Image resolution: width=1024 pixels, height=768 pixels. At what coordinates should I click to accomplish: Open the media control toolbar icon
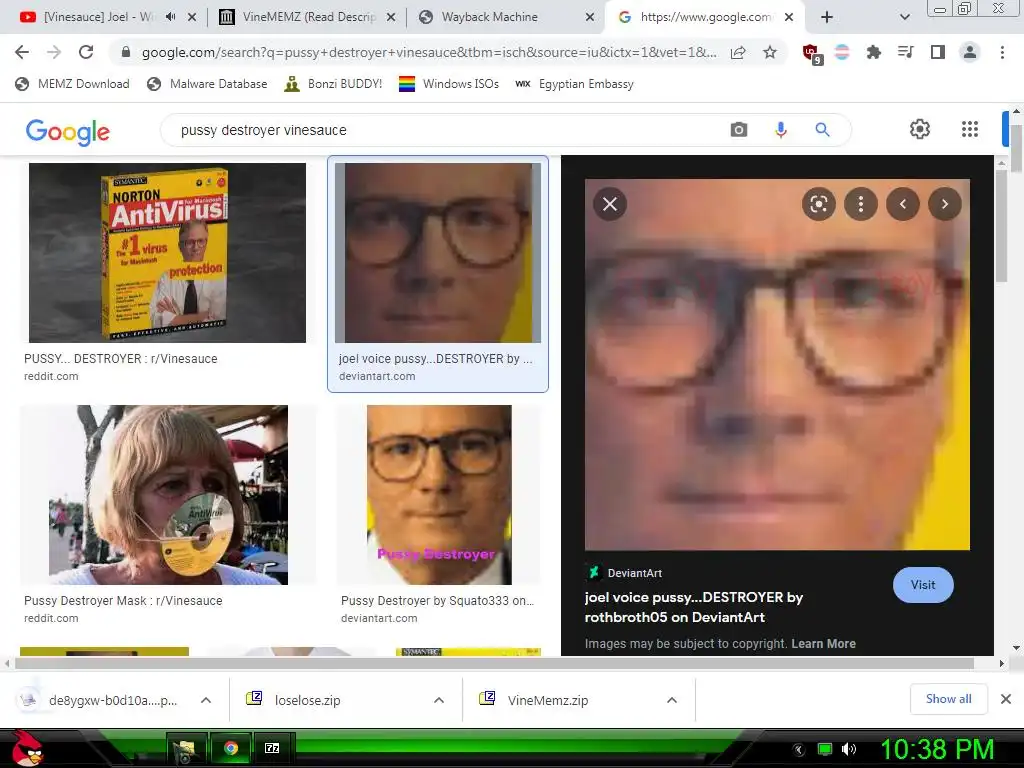coord(905,52)
